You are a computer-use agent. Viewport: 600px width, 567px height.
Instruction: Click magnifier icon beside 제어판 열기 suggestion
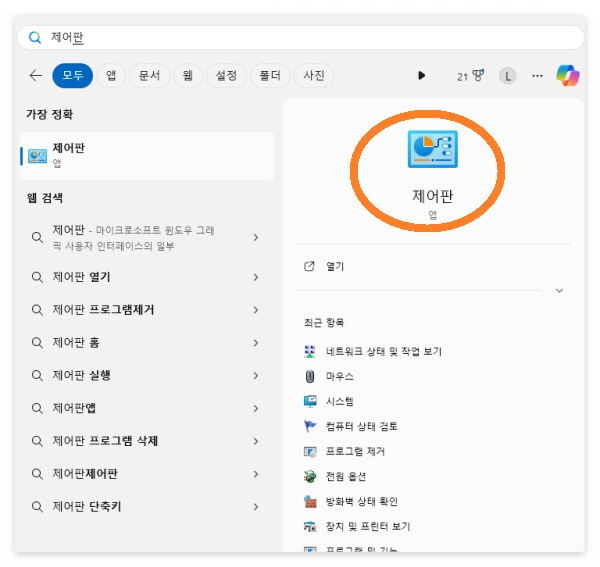pyautogui.click(x=37, y=277)
